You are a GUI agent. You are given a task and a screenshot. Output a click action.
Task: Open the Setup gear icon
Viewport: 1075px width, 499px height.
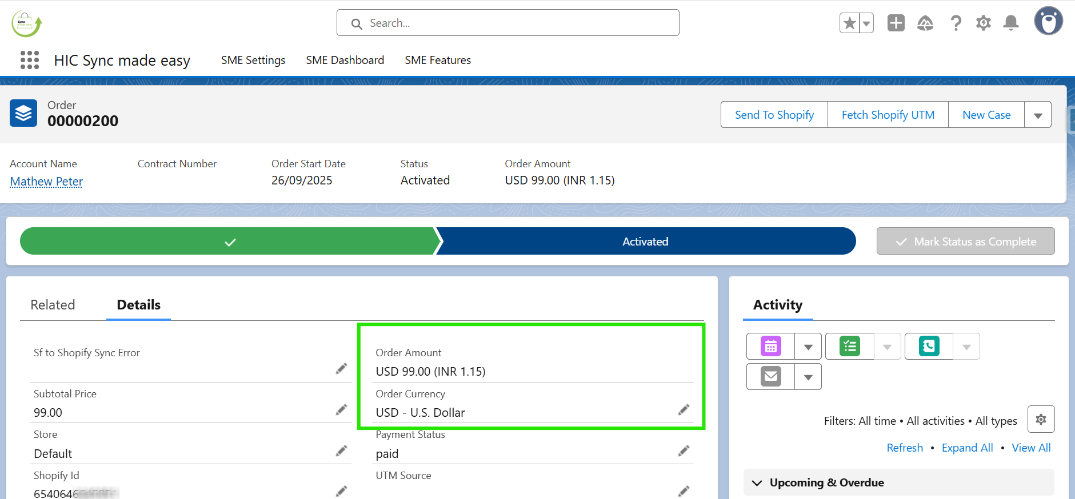click(983, 23)
